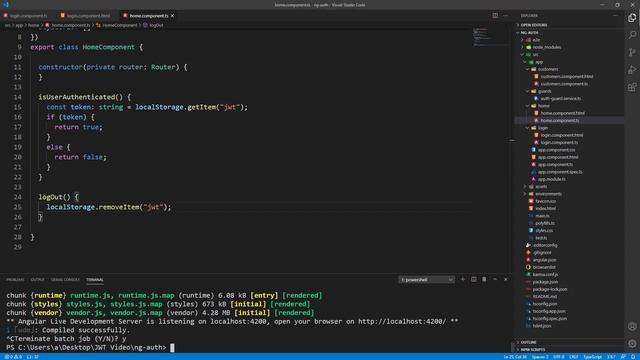
Task: Collapse the src folder
Action: click(535, 54)
